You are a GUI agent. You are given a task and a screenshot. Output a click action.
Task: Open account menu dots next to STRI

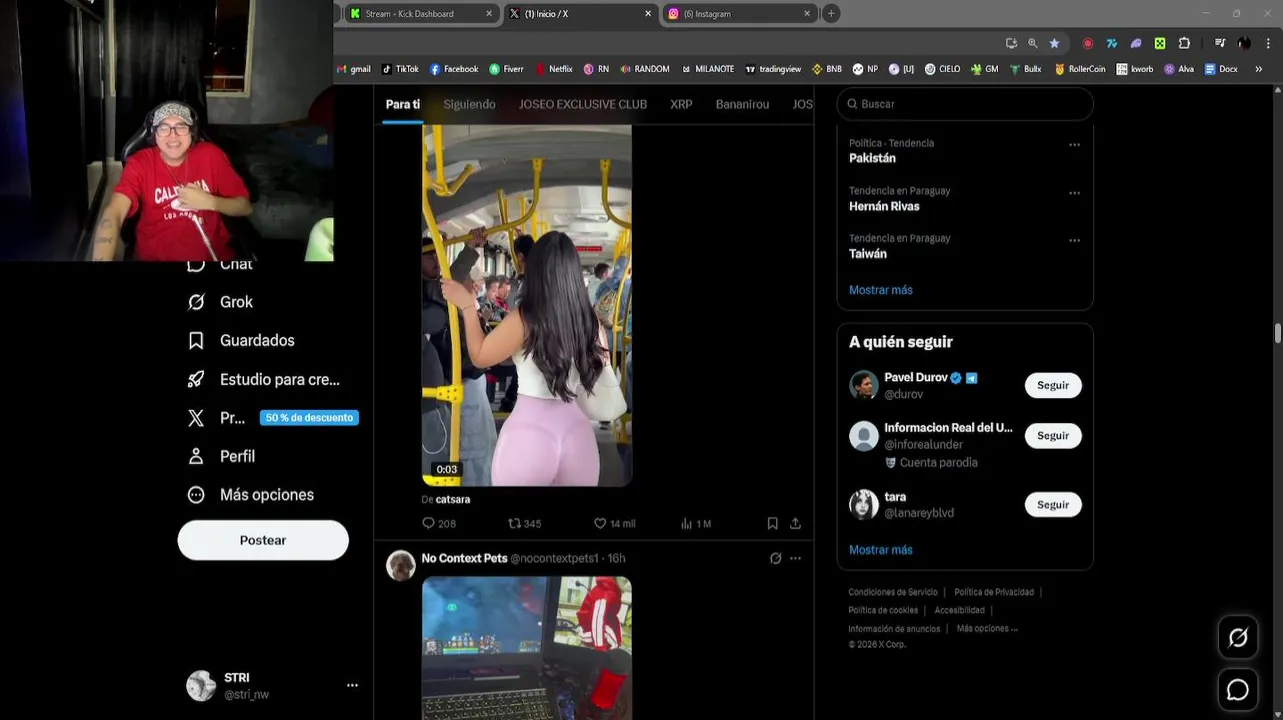click(352, 686)
